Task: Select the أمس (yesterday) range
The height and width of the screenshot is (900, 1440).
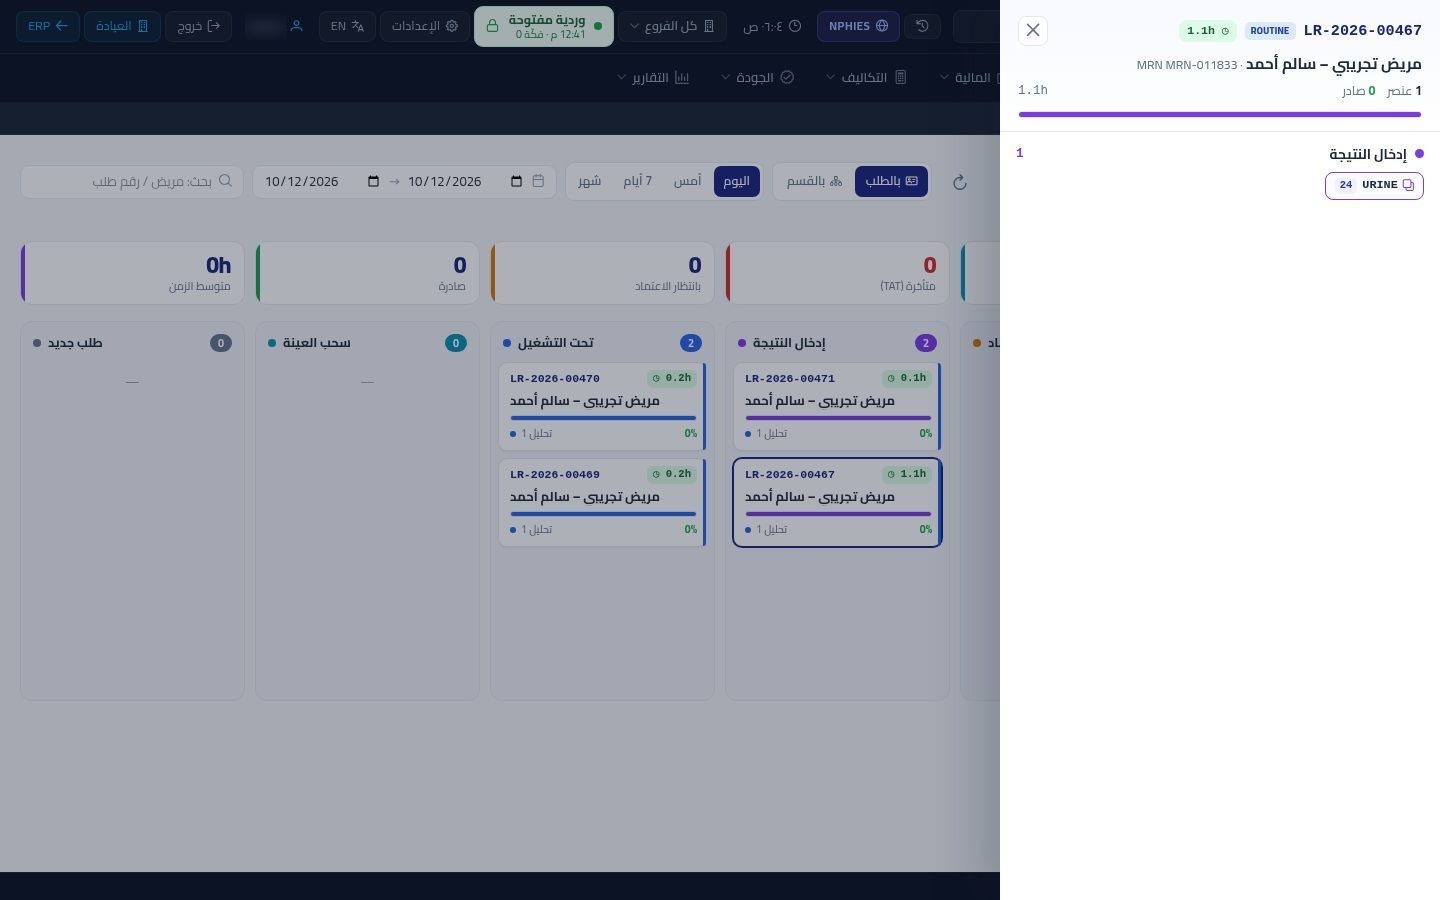Action: tap(687, 181)
